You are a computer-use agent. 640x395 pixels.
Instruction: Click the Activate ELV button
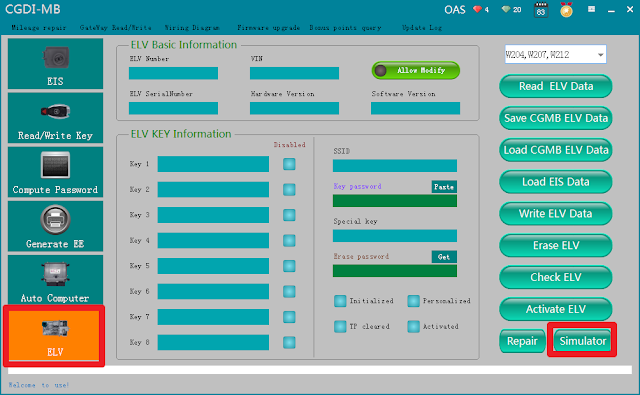tap(556, 309)
